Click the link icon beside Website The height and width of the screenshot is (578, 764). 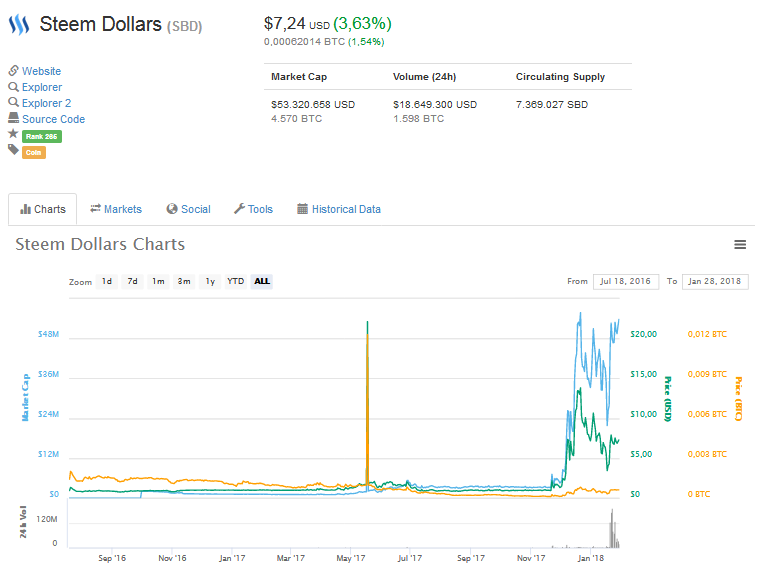[x=14, y=71]
